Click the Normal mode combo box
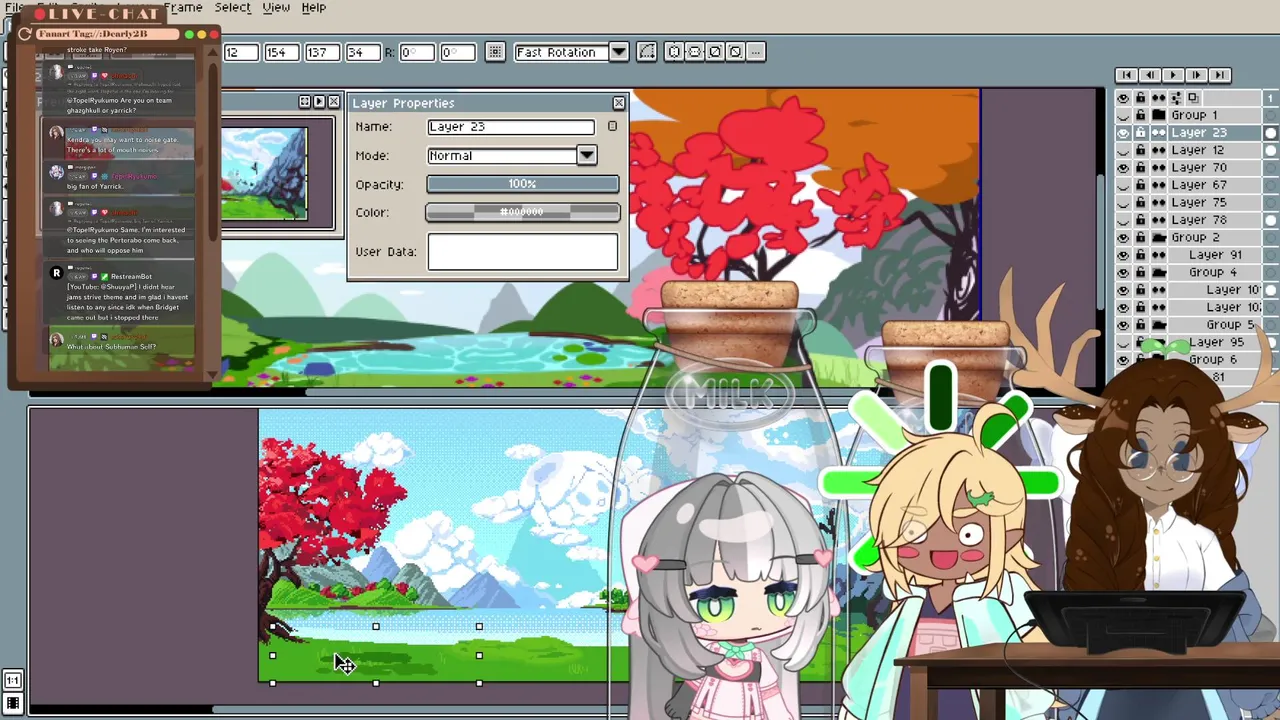Screen dimensions: 1280x720 [x=512, y=156]
